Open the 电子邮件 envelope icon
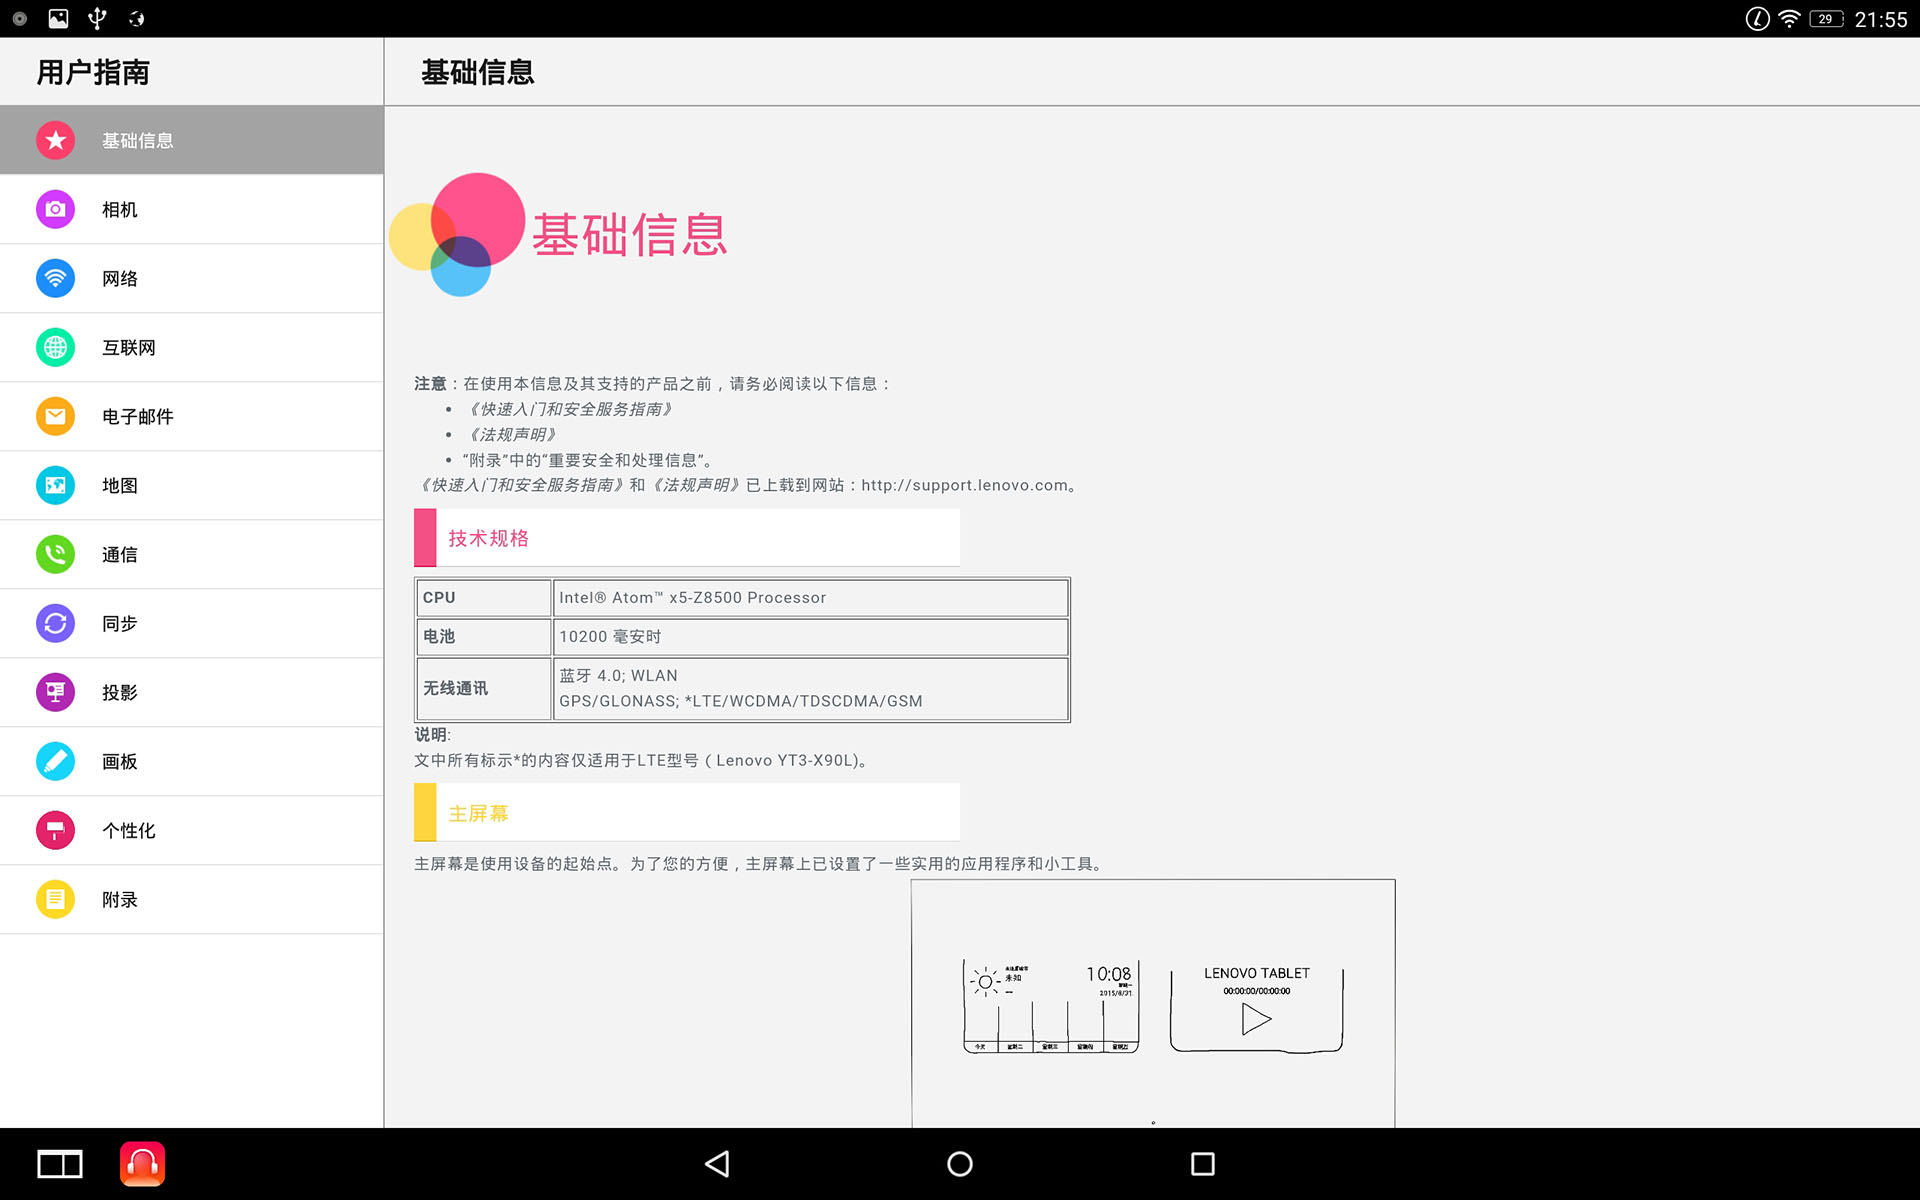Viewport: 1920px width, 1200px height. pyautogui.click(x=55, y=416)
